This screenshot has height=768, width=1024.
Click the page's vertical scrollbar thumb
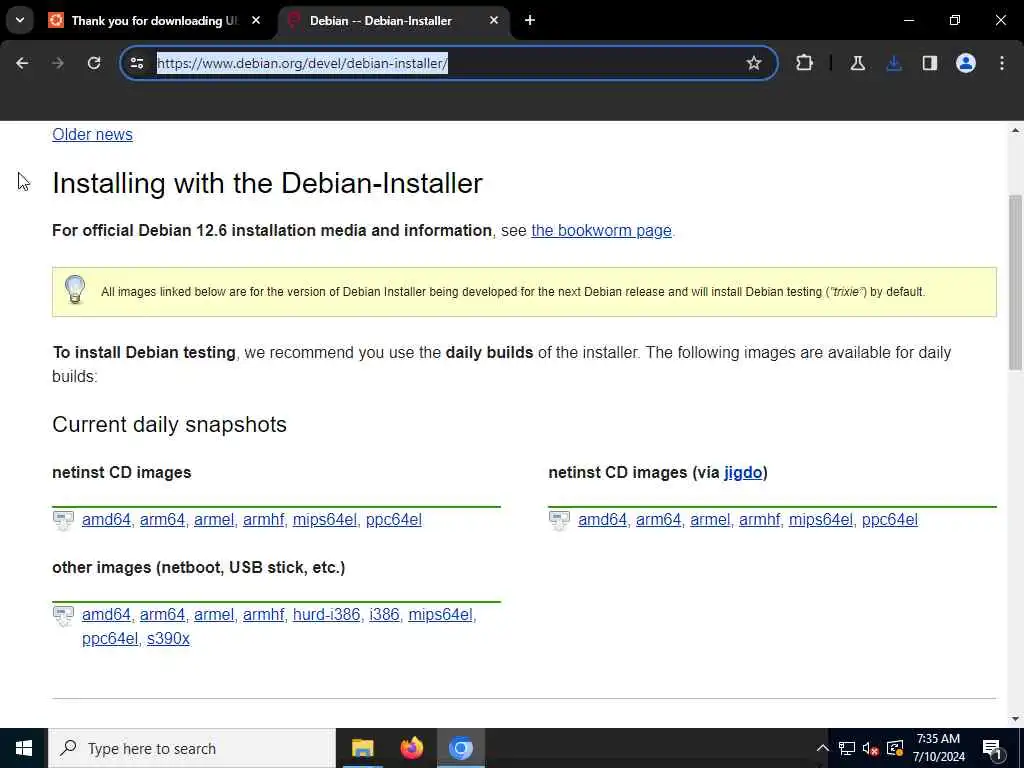click(x=1015, y=282)
